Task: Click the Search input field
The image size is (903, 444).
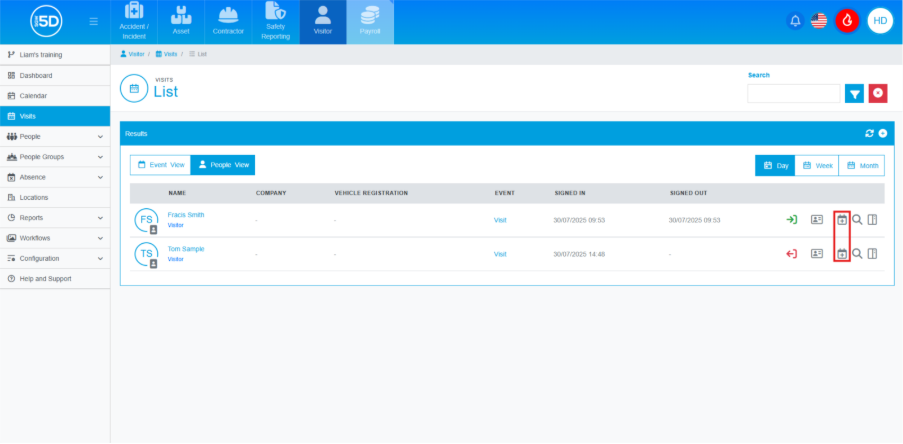Action: [x=793, y=93]
